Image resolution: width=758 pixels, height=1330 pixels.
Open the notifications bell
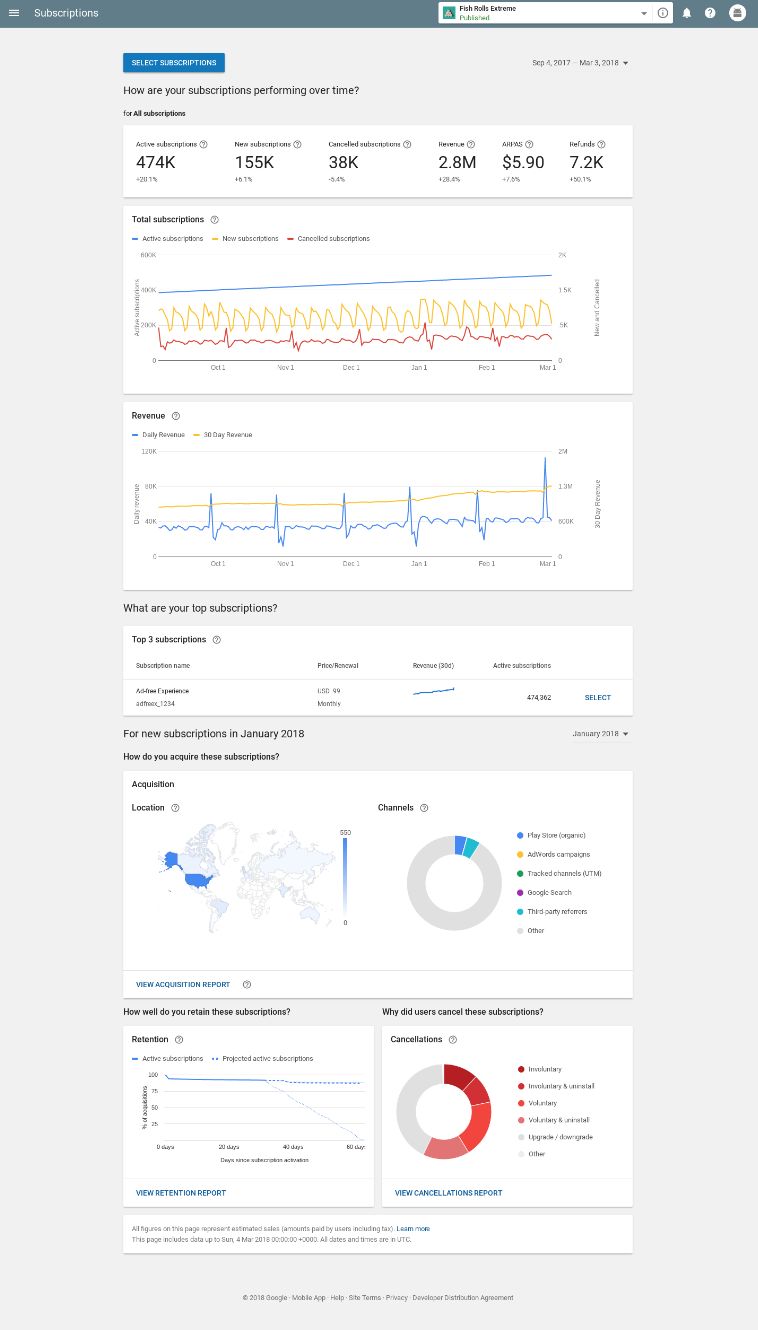click(687, 13)
